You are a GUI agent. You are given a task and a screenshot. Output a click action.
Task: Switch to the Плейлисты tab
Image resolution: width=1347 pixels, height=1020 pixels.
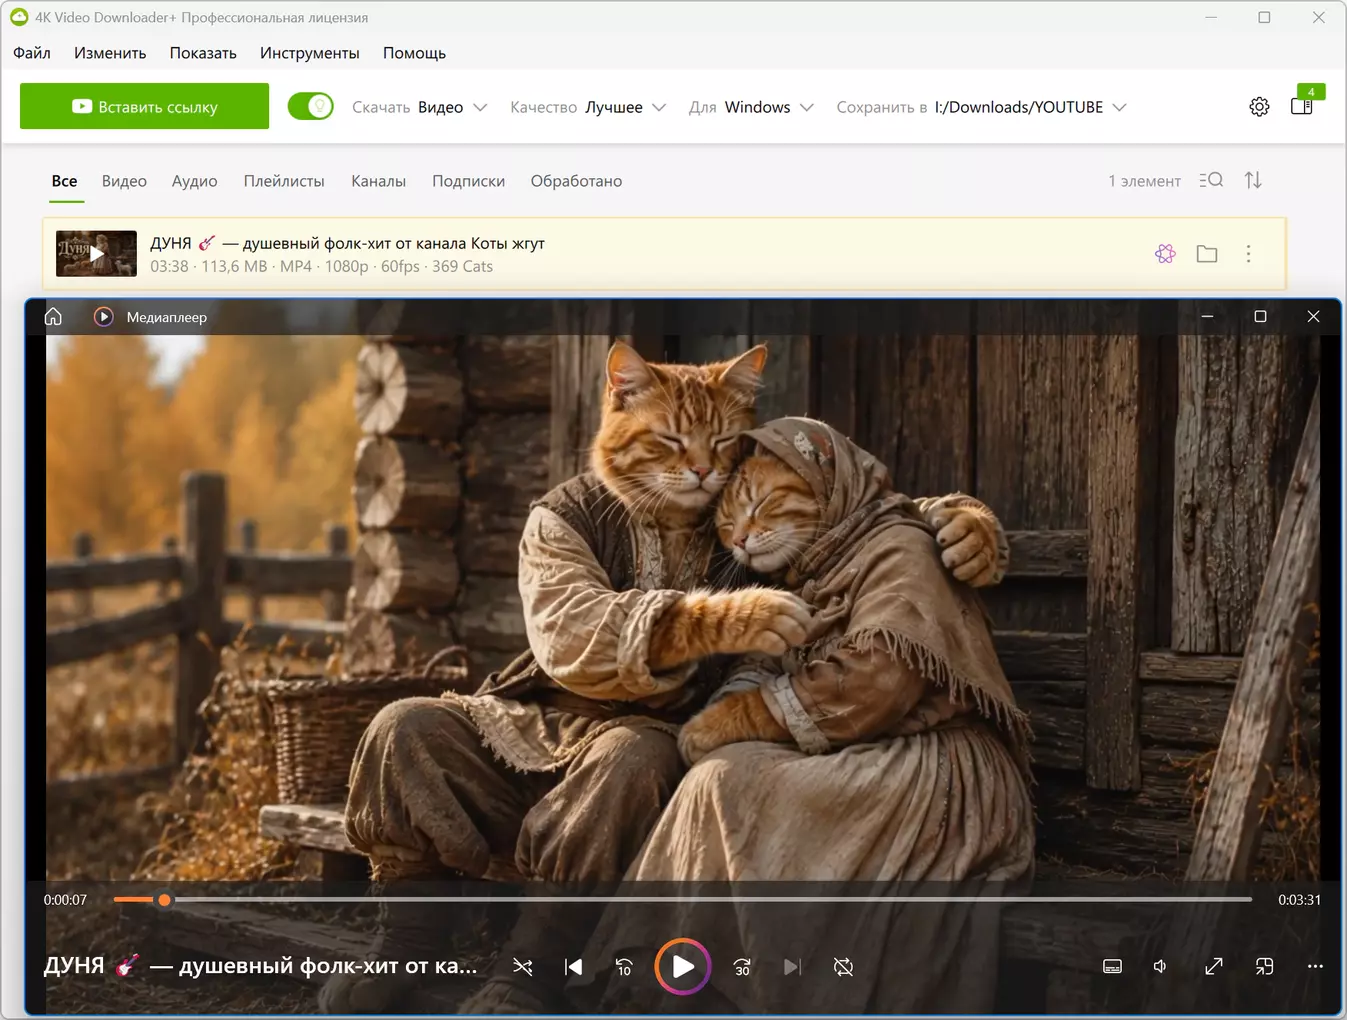(x=284, y=181)
